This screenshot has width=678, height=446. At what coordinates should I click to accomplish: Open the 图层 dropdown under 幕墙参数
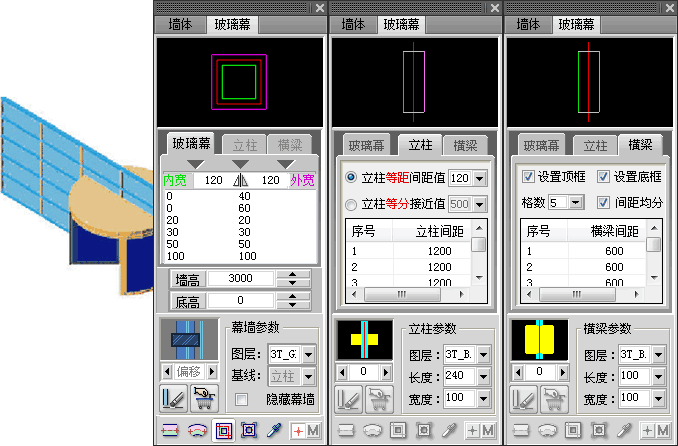[x=307, y=354]
